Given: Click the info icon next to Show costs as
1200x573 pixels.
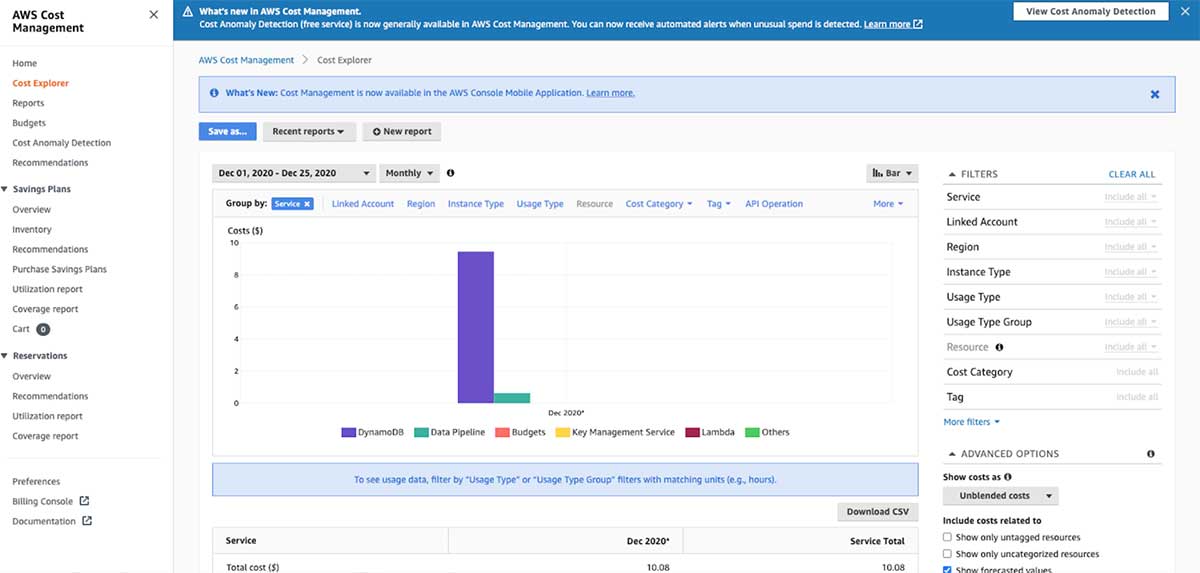Looking at the screenshot, I should pos(1007,477).
